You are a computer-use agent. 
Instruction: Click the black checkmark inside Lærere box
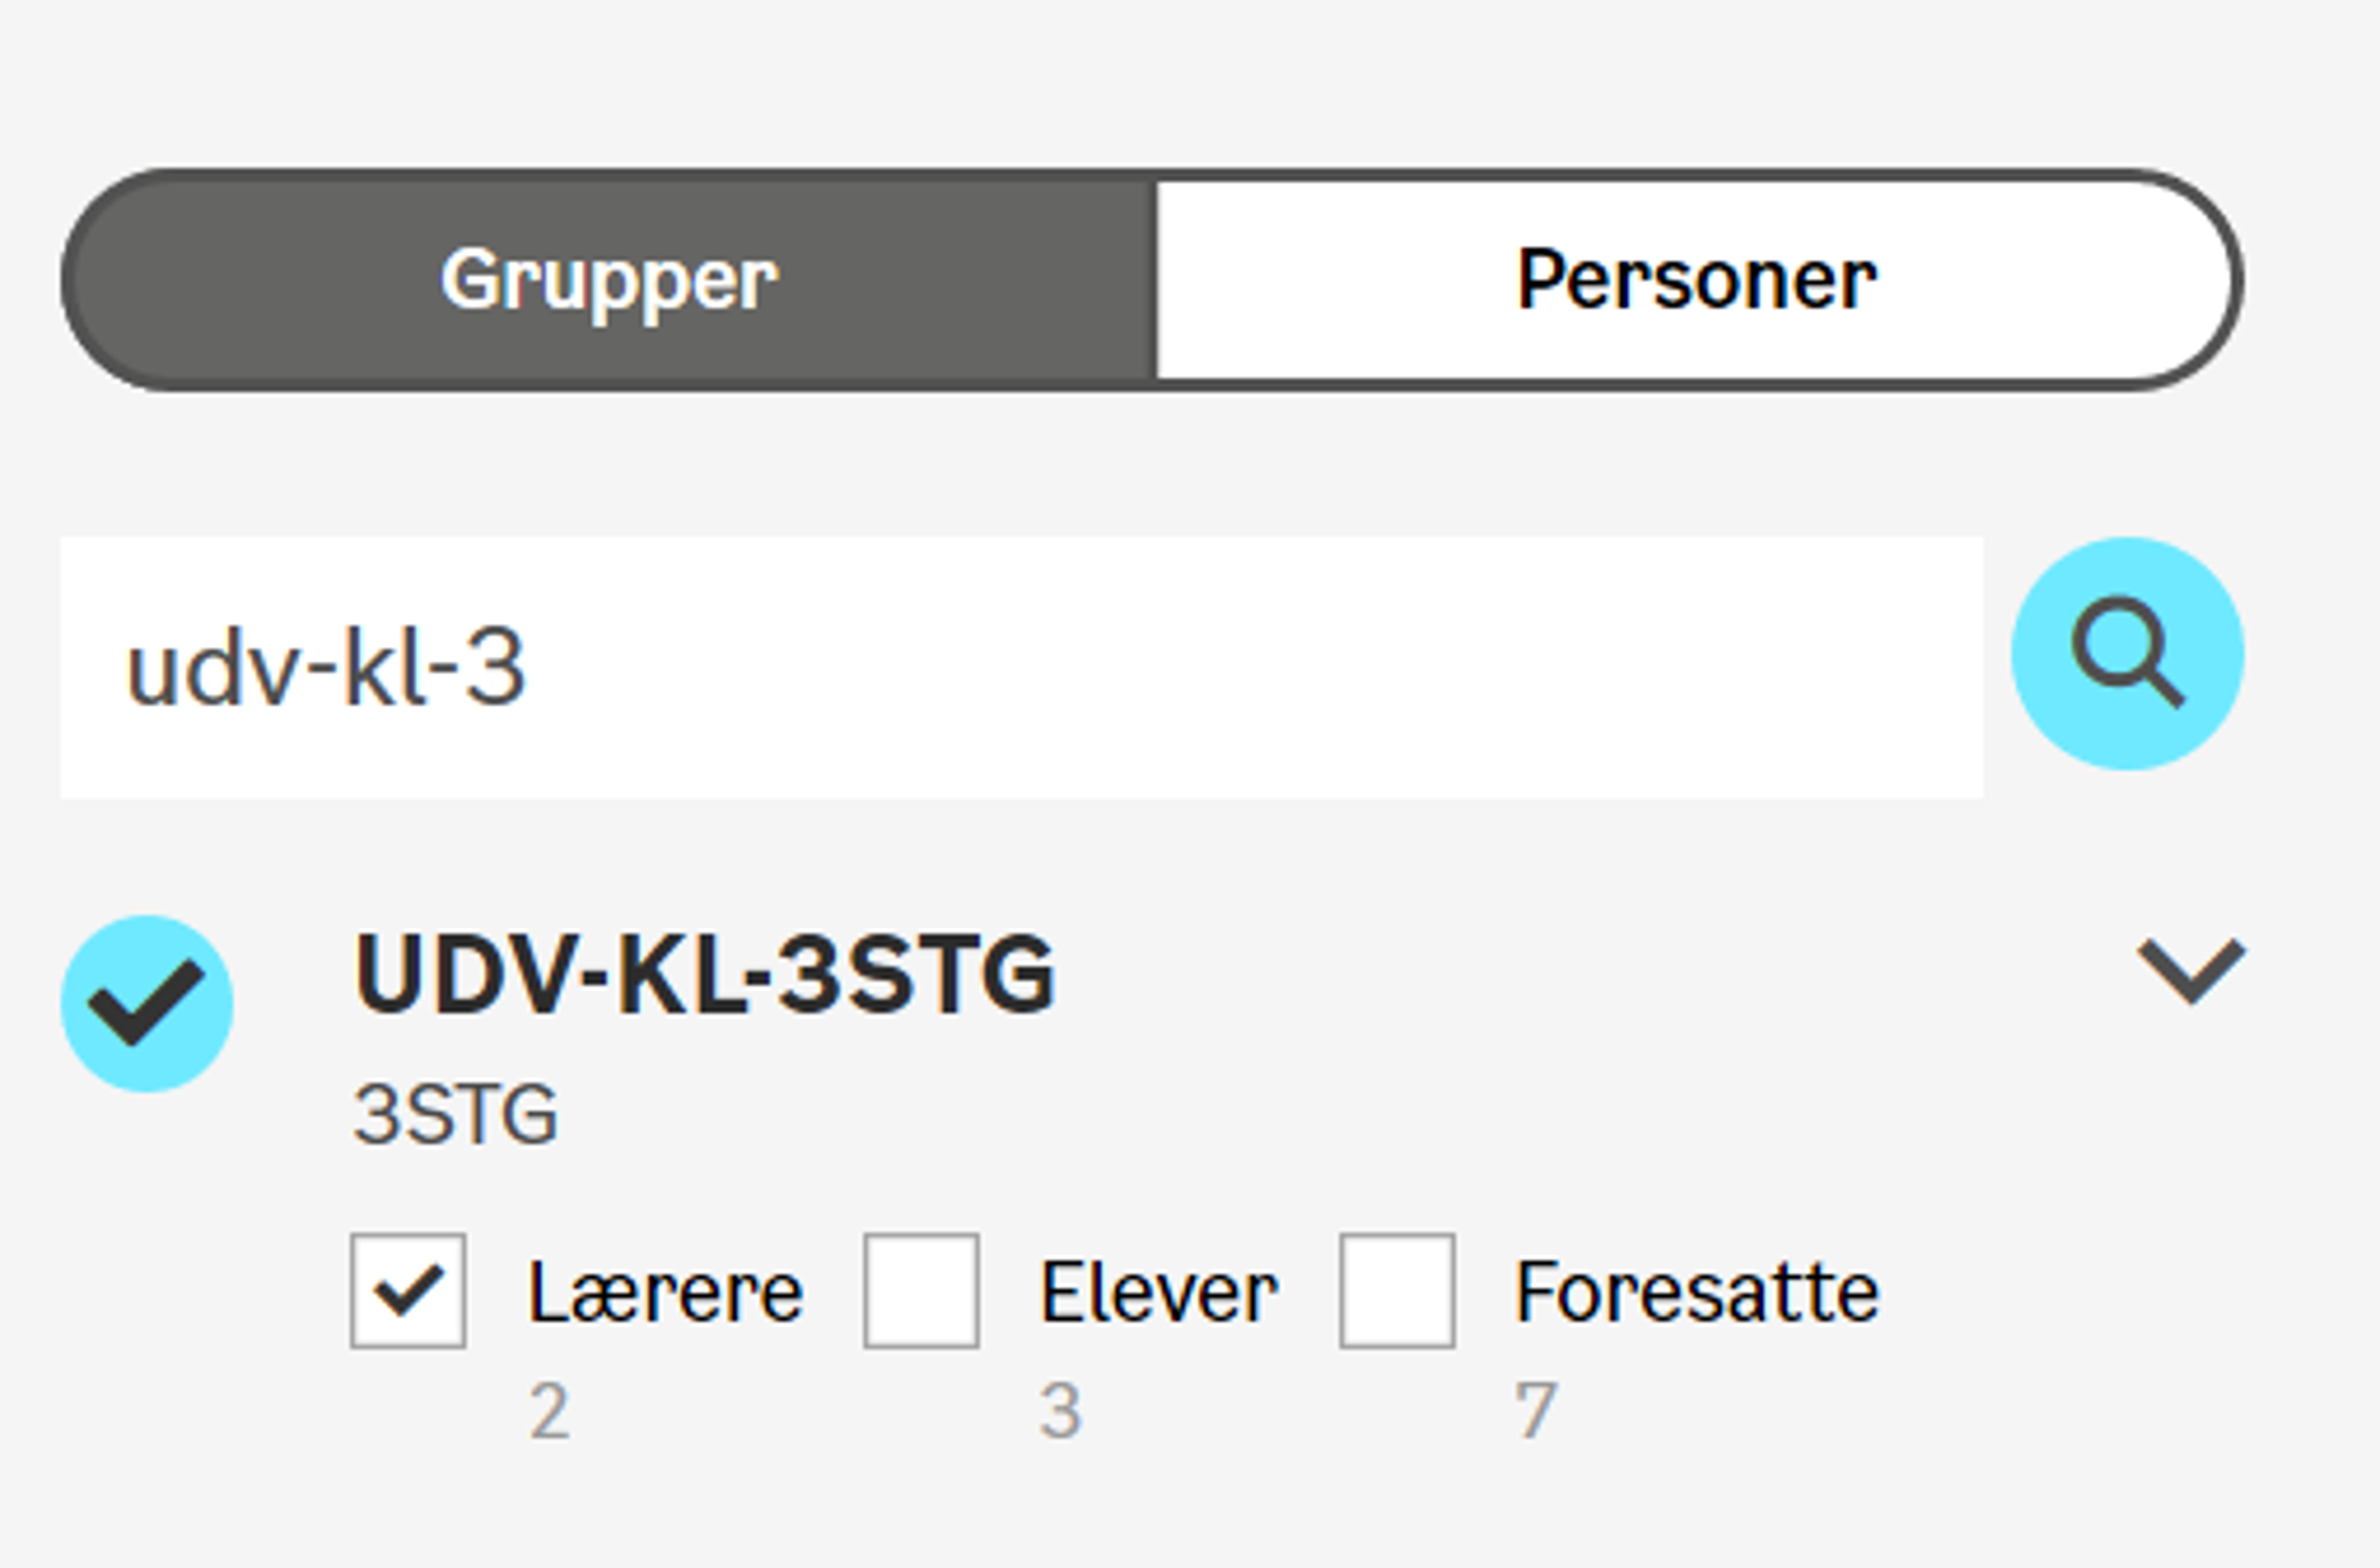[408, 1290]
